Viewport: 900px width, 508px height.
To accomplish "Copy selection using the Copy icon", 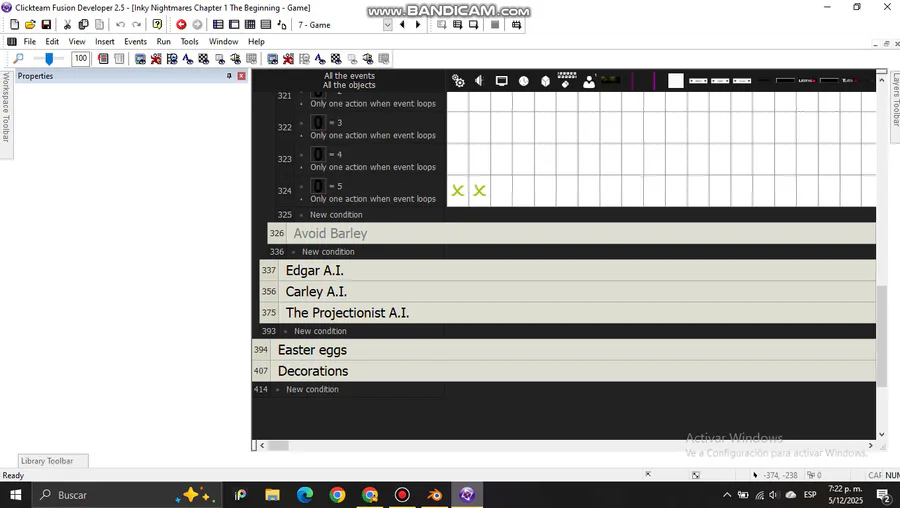I will tap(83, 25).
